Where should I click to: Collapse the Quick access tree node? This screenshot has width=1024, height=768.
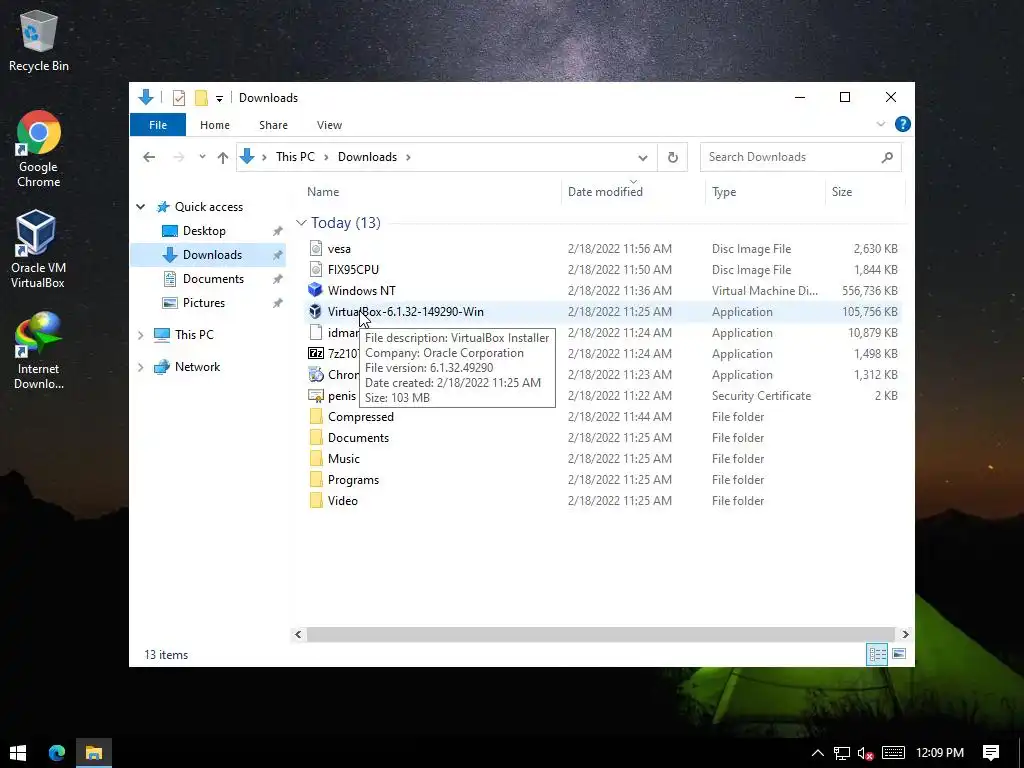tap(140, 206)
